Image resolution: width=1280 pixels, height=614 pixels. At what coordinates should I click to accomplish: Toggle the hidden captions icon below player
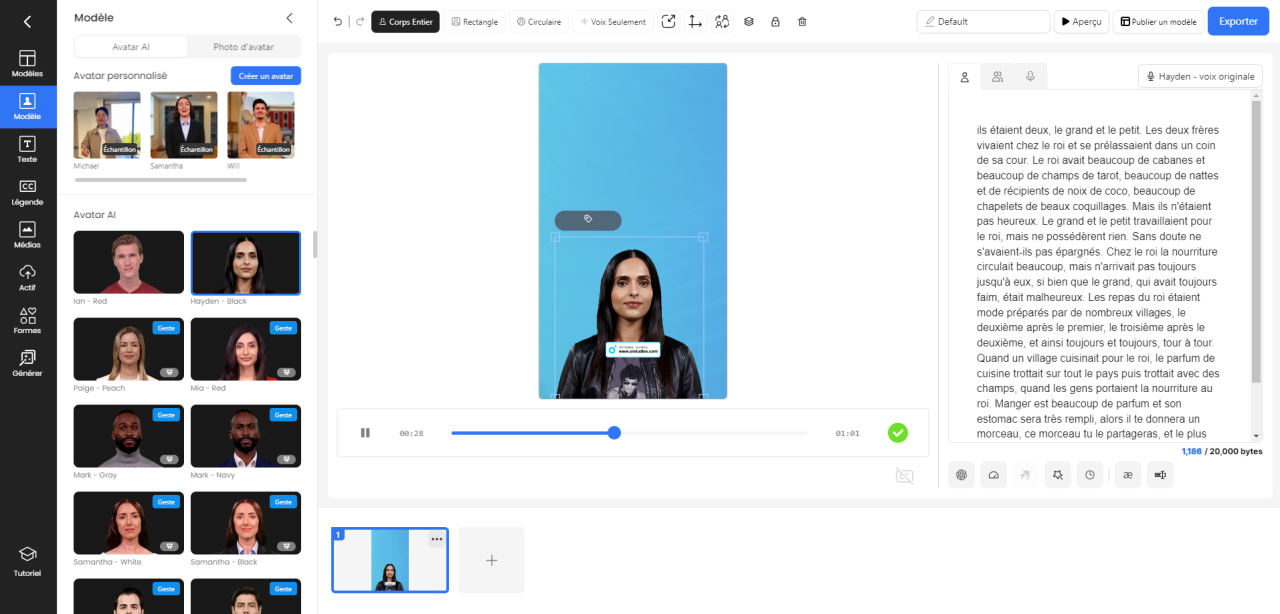905,476
